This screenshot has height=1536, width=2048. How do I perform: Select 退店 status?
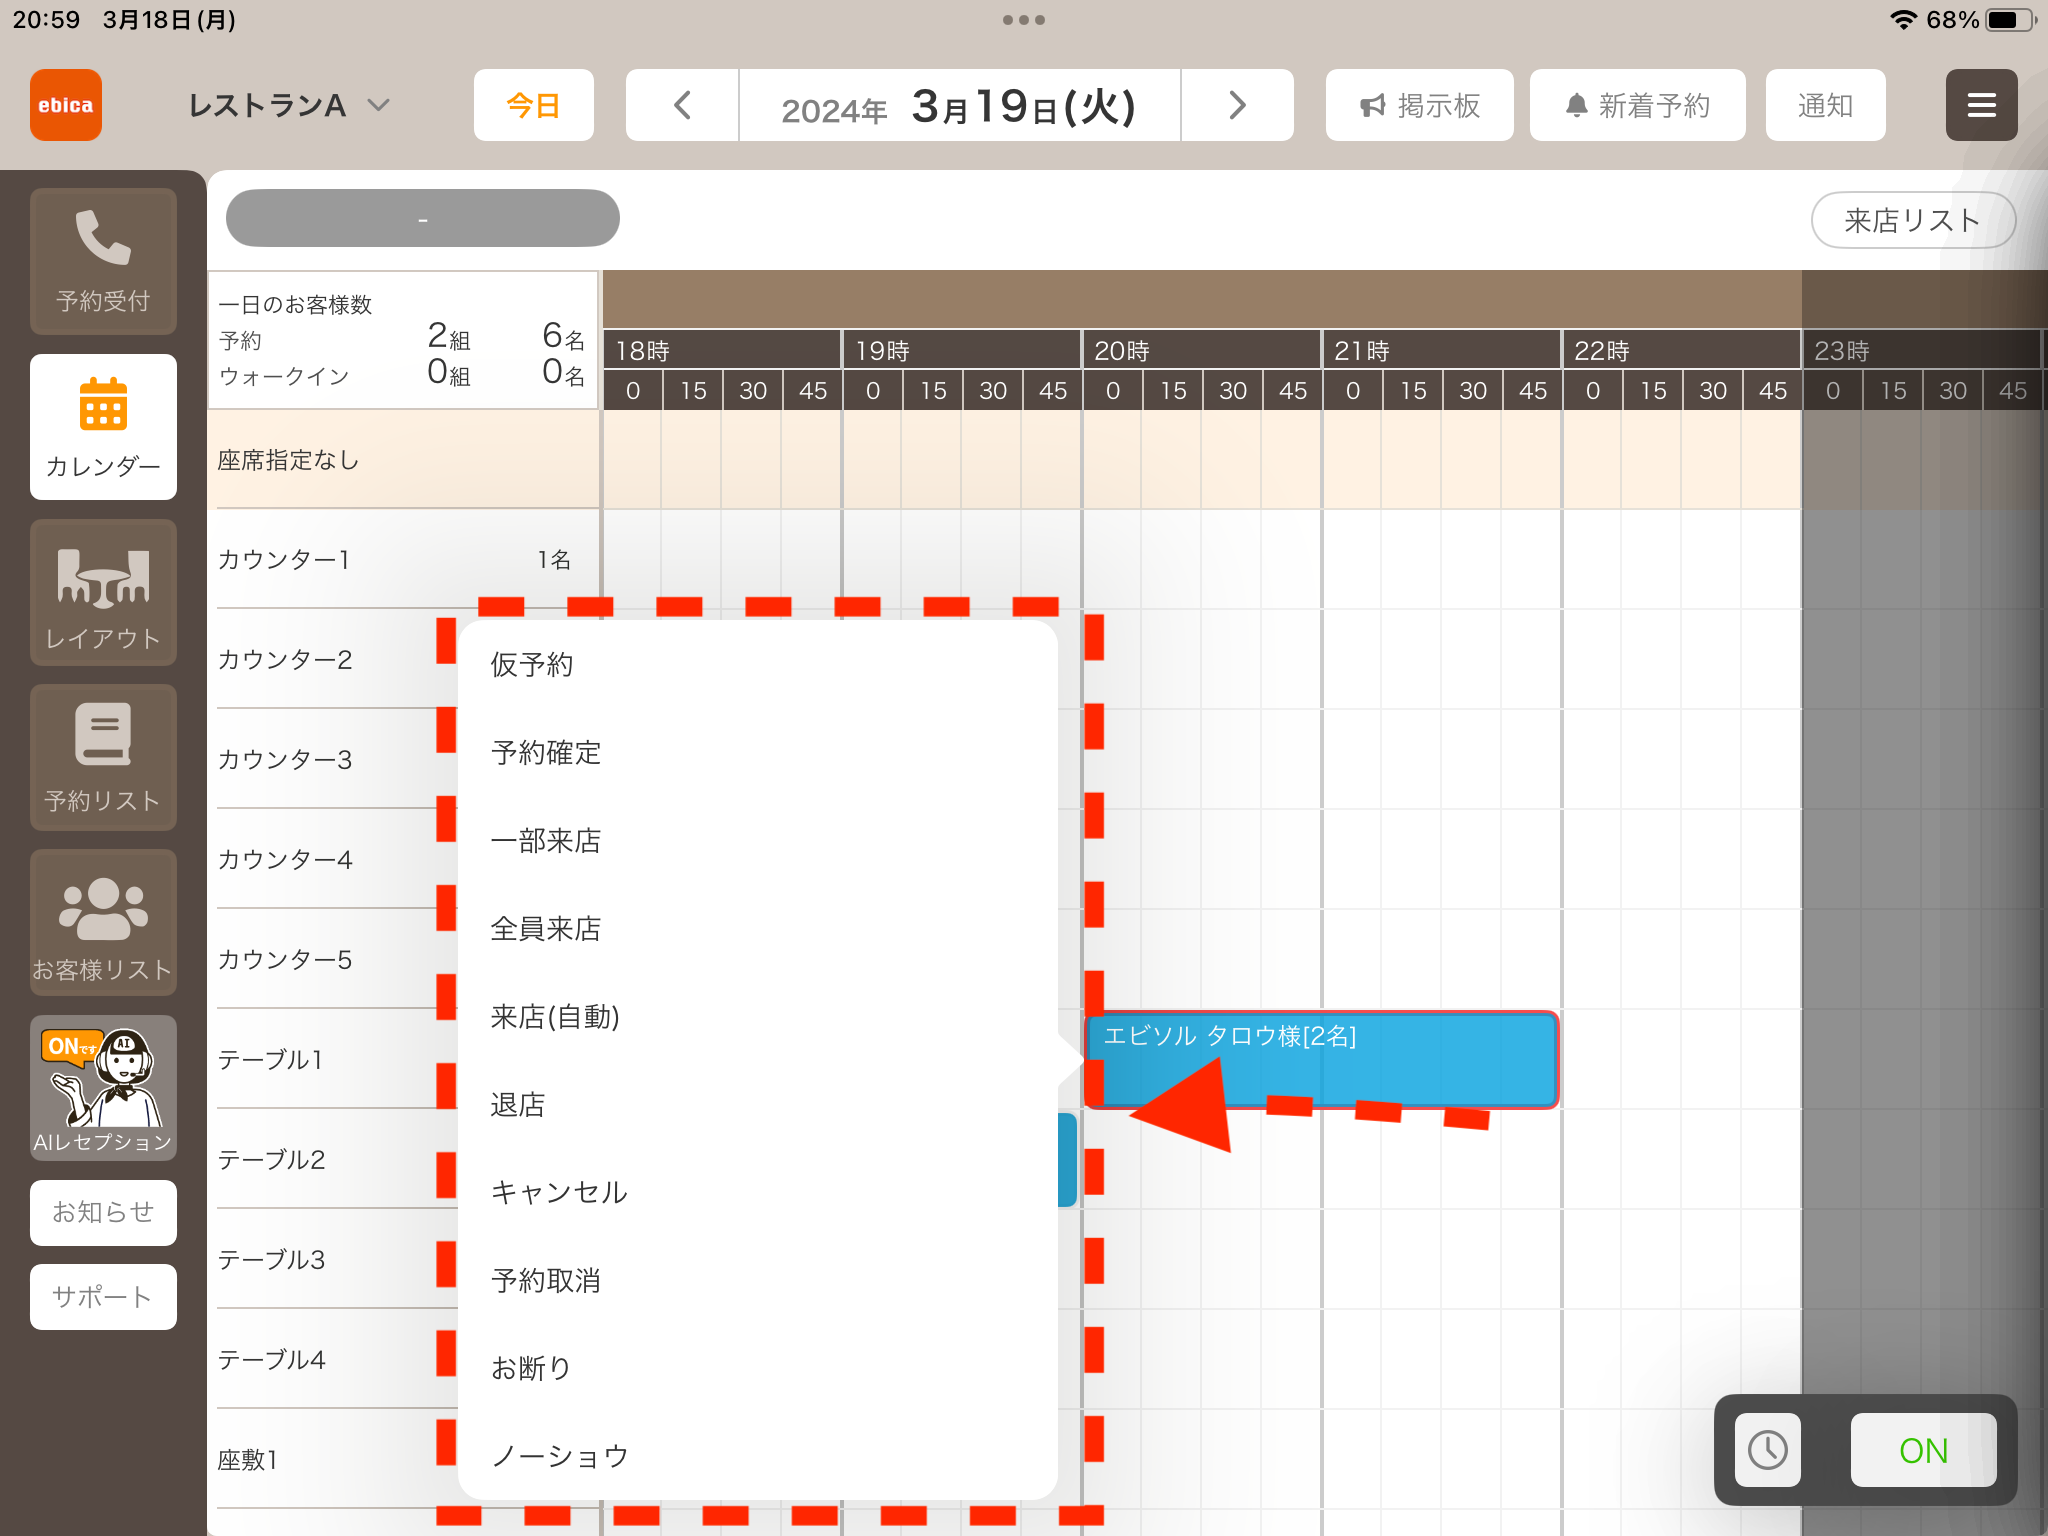[757, 1105]
